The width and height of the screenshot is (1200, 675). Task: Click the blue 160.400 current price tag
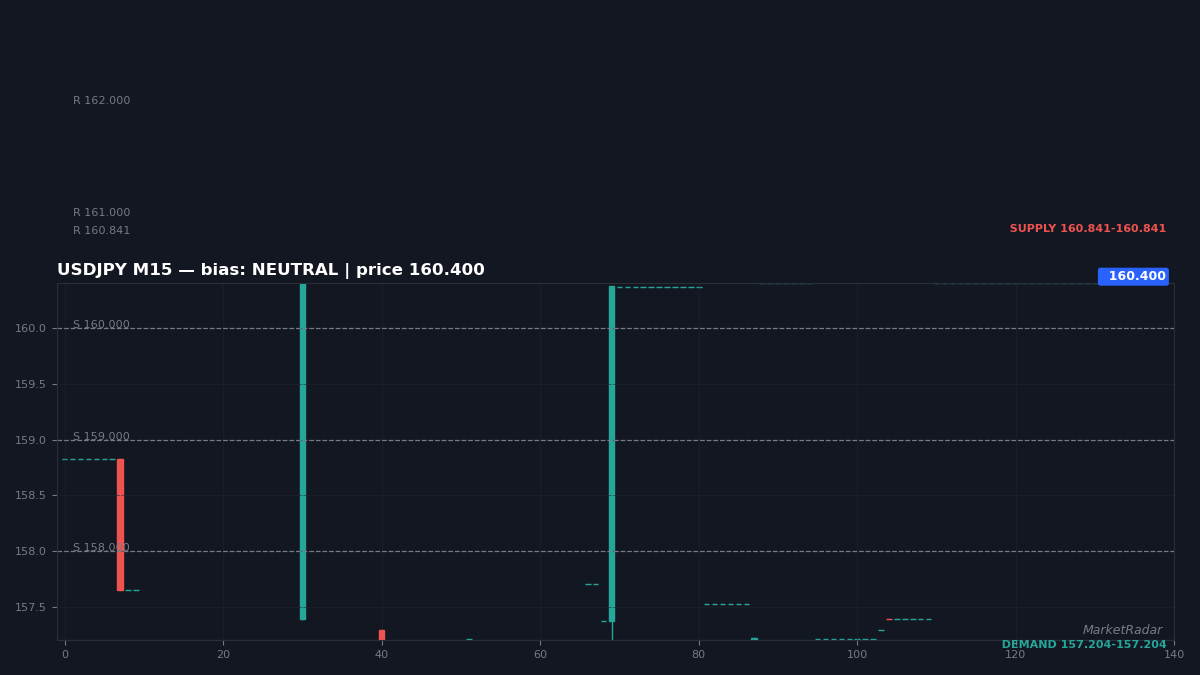pyautogui.click(x=1133, y=276)
